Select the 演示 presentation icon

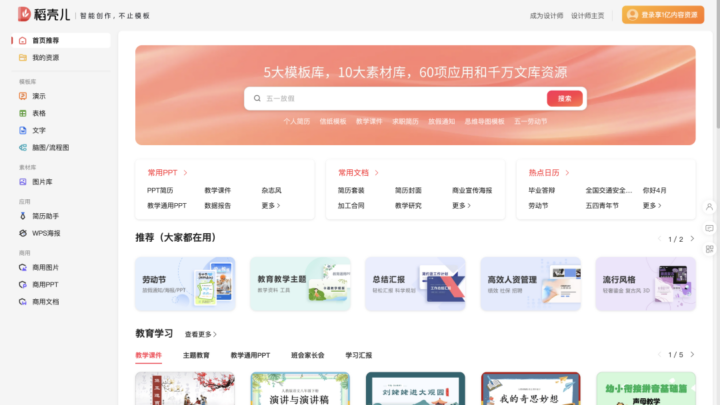coord(22,96)
